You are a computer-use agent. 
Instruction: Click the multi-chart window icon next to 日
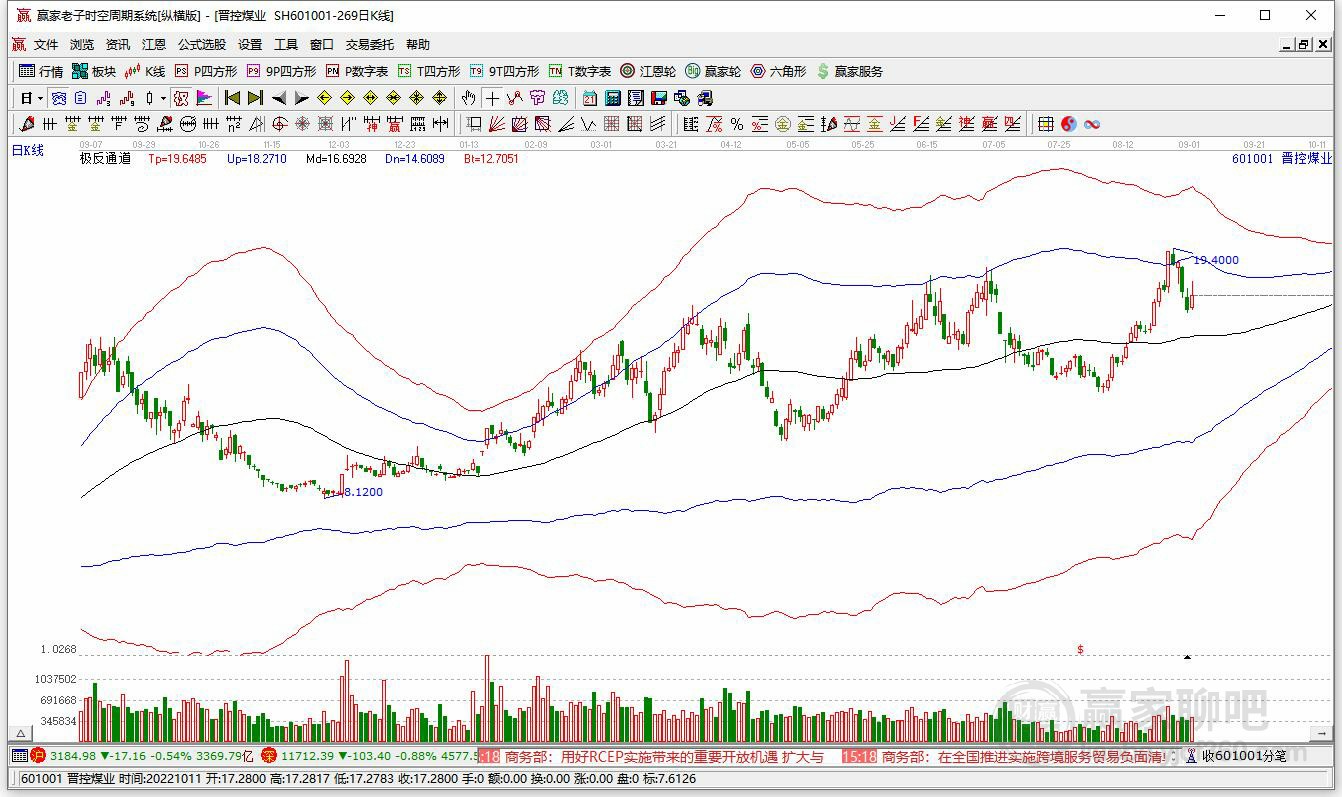(x=58, y=98)
